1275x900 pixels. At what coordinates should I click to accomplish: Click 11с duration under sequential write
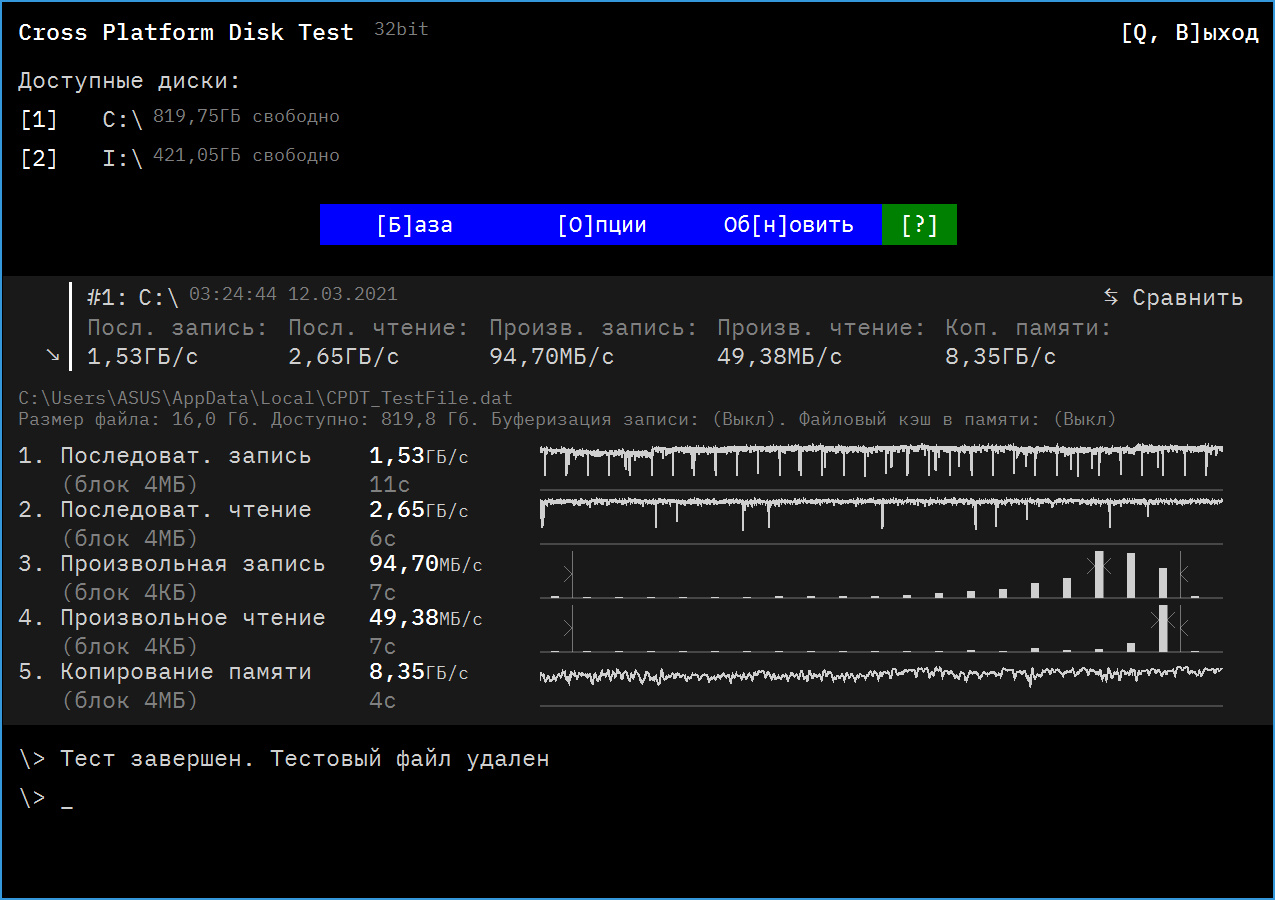(390, 485)
